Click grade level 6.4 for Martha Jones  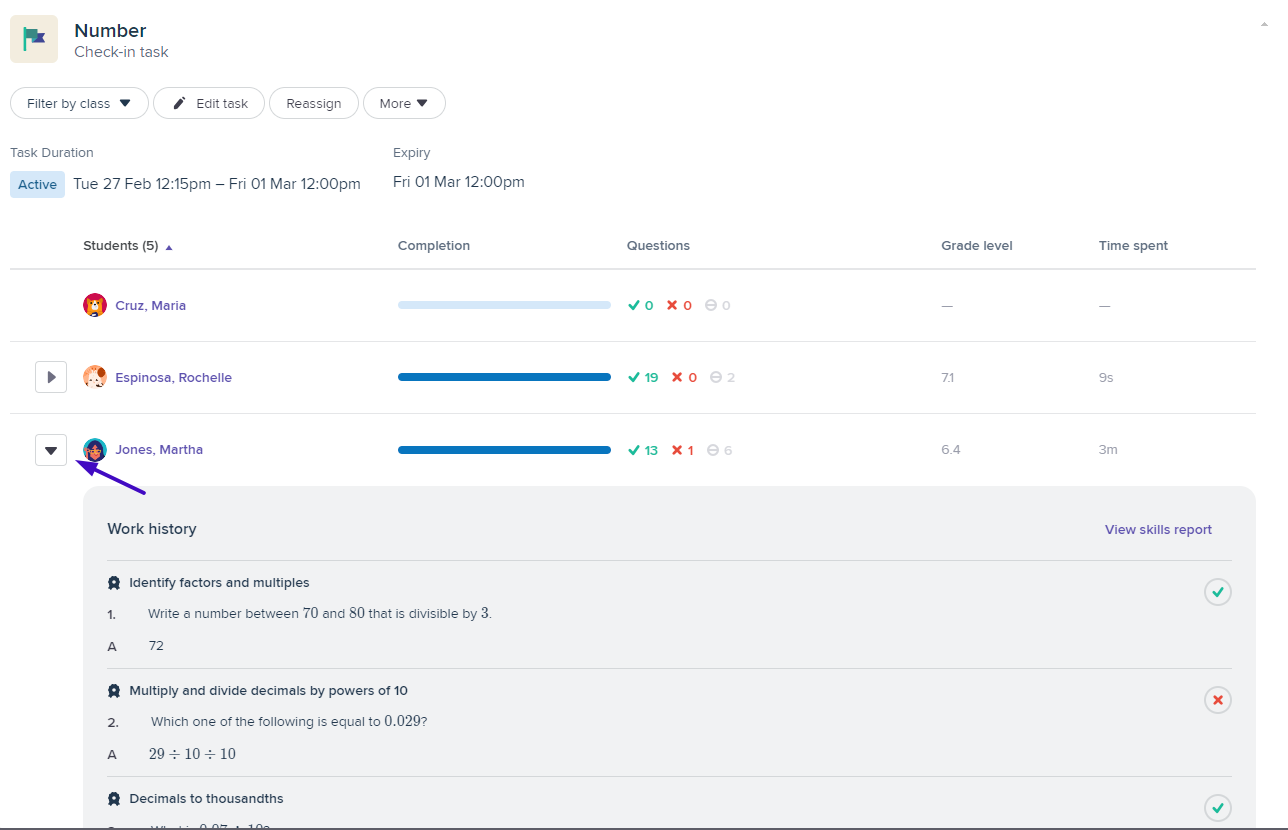[x=950, y=450]
